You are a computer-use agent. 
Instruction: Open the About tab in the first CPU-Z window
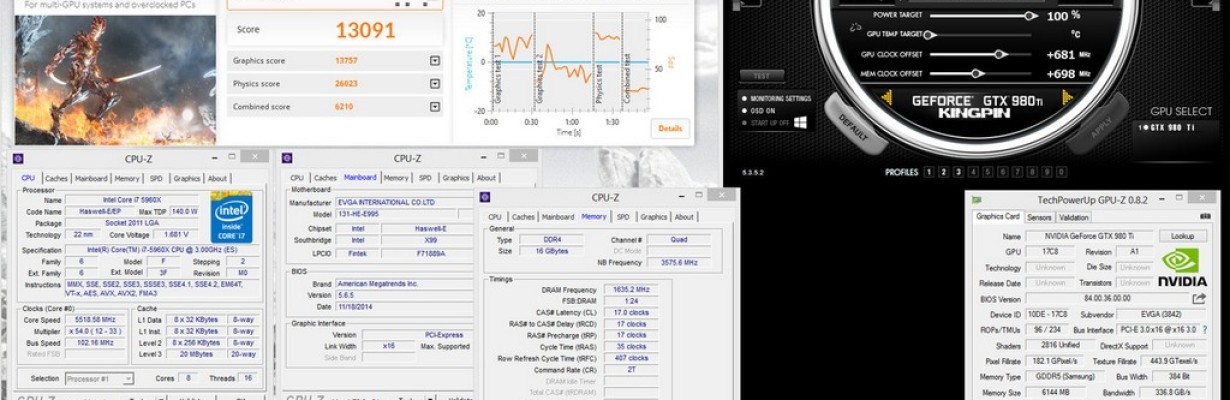tap(217, 178)
